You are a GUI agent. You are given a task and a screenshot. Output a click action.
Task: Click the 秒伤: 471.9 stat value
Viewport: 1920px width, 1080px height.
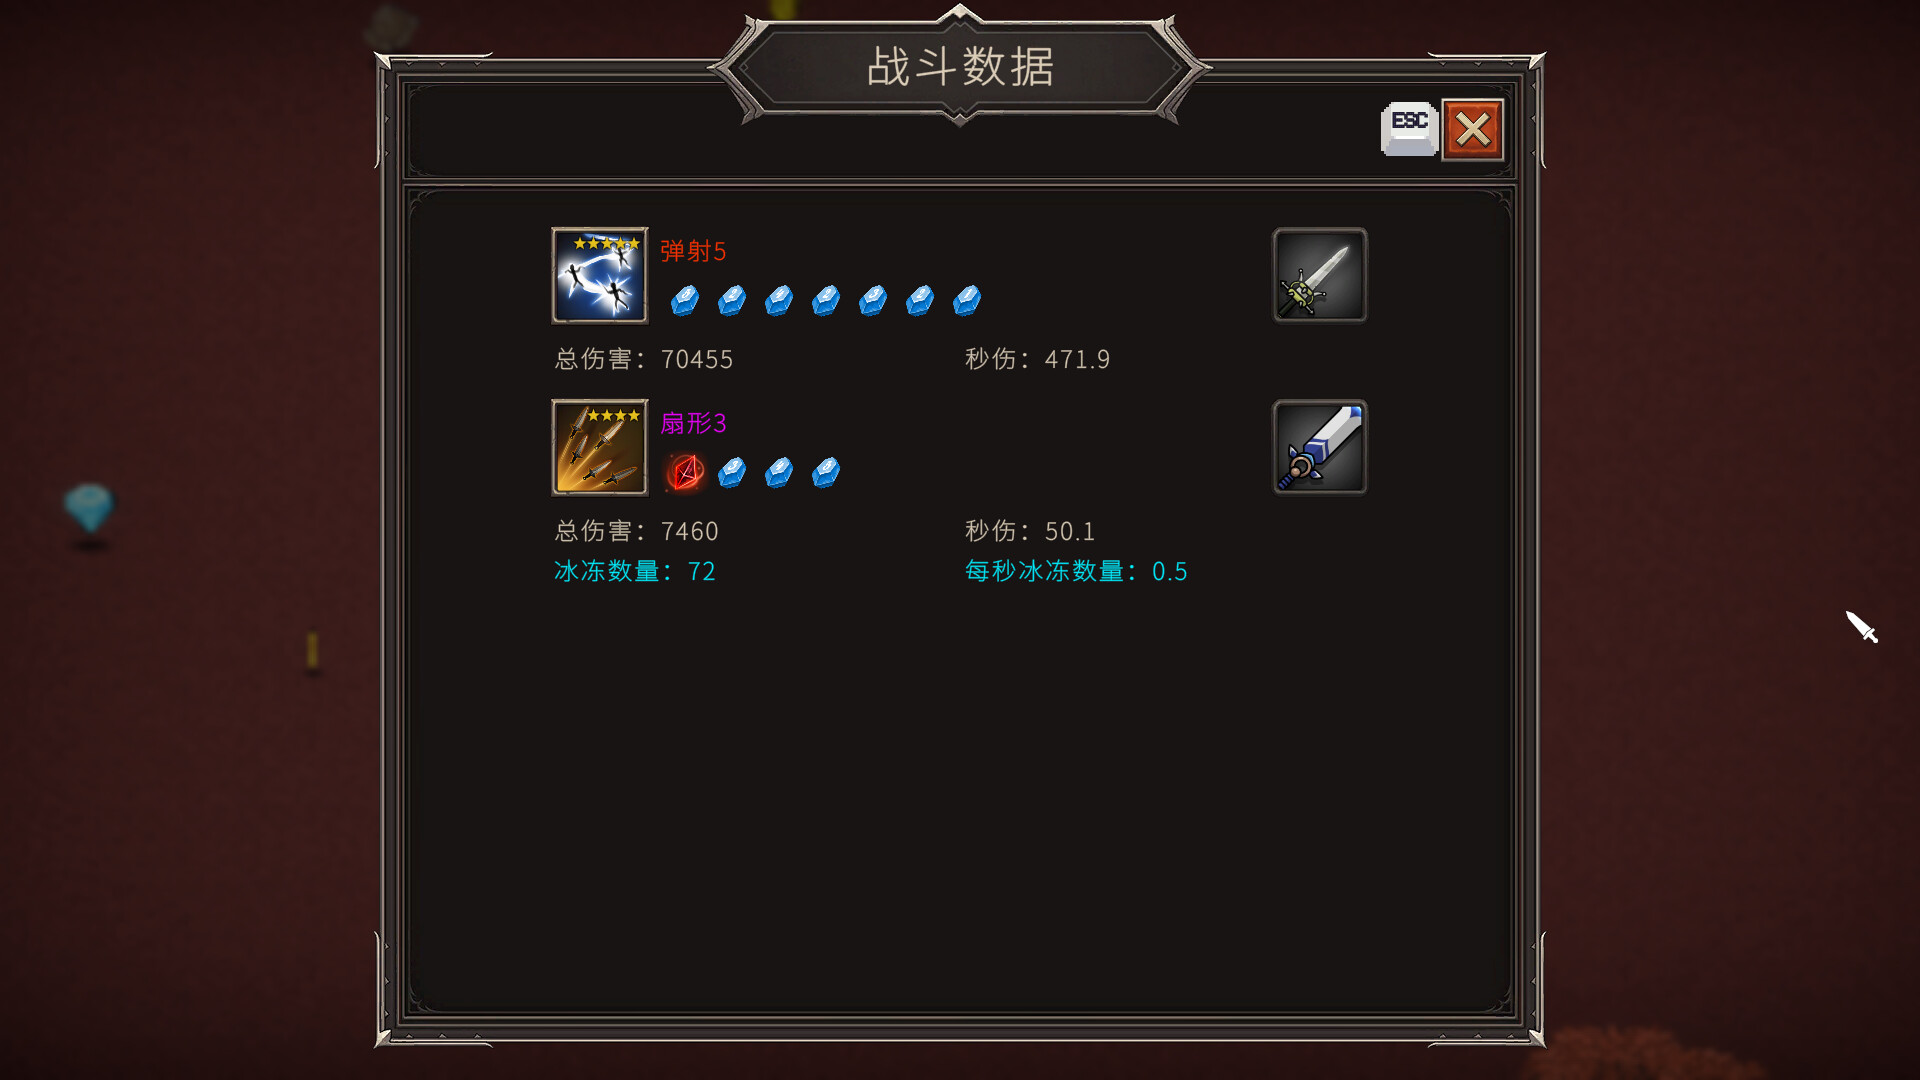click(x=1037, y=359)
